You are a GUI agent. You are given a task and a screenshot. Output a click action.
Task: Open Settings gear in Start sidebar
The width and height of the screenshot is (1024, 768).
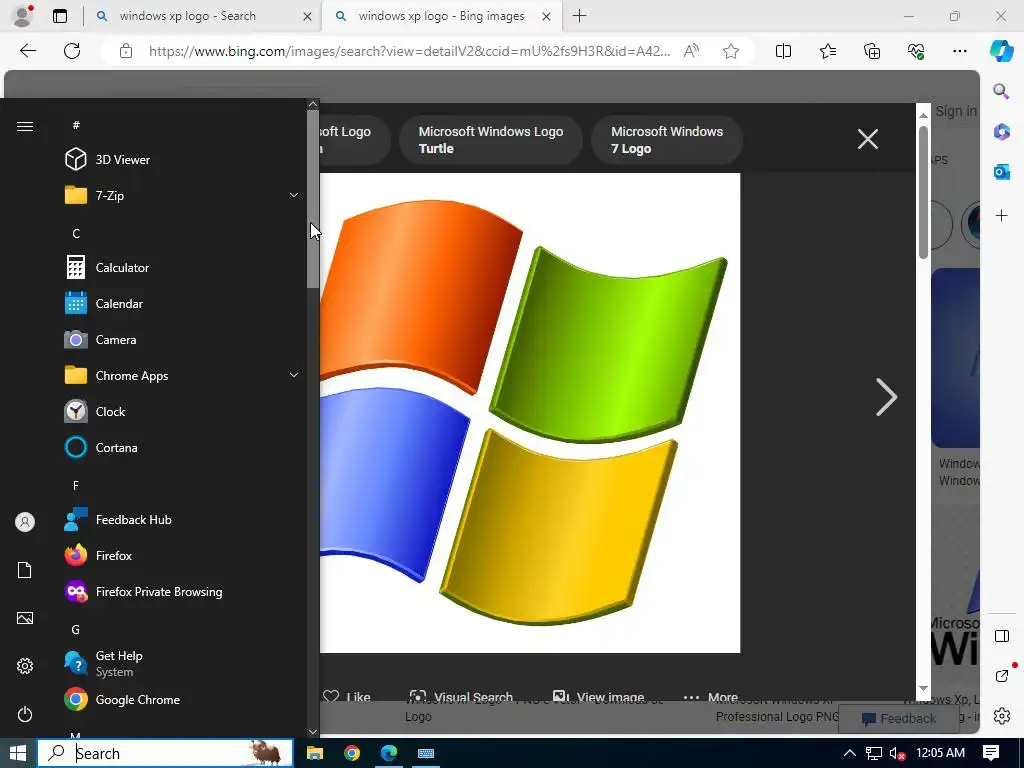pos(25,666)
